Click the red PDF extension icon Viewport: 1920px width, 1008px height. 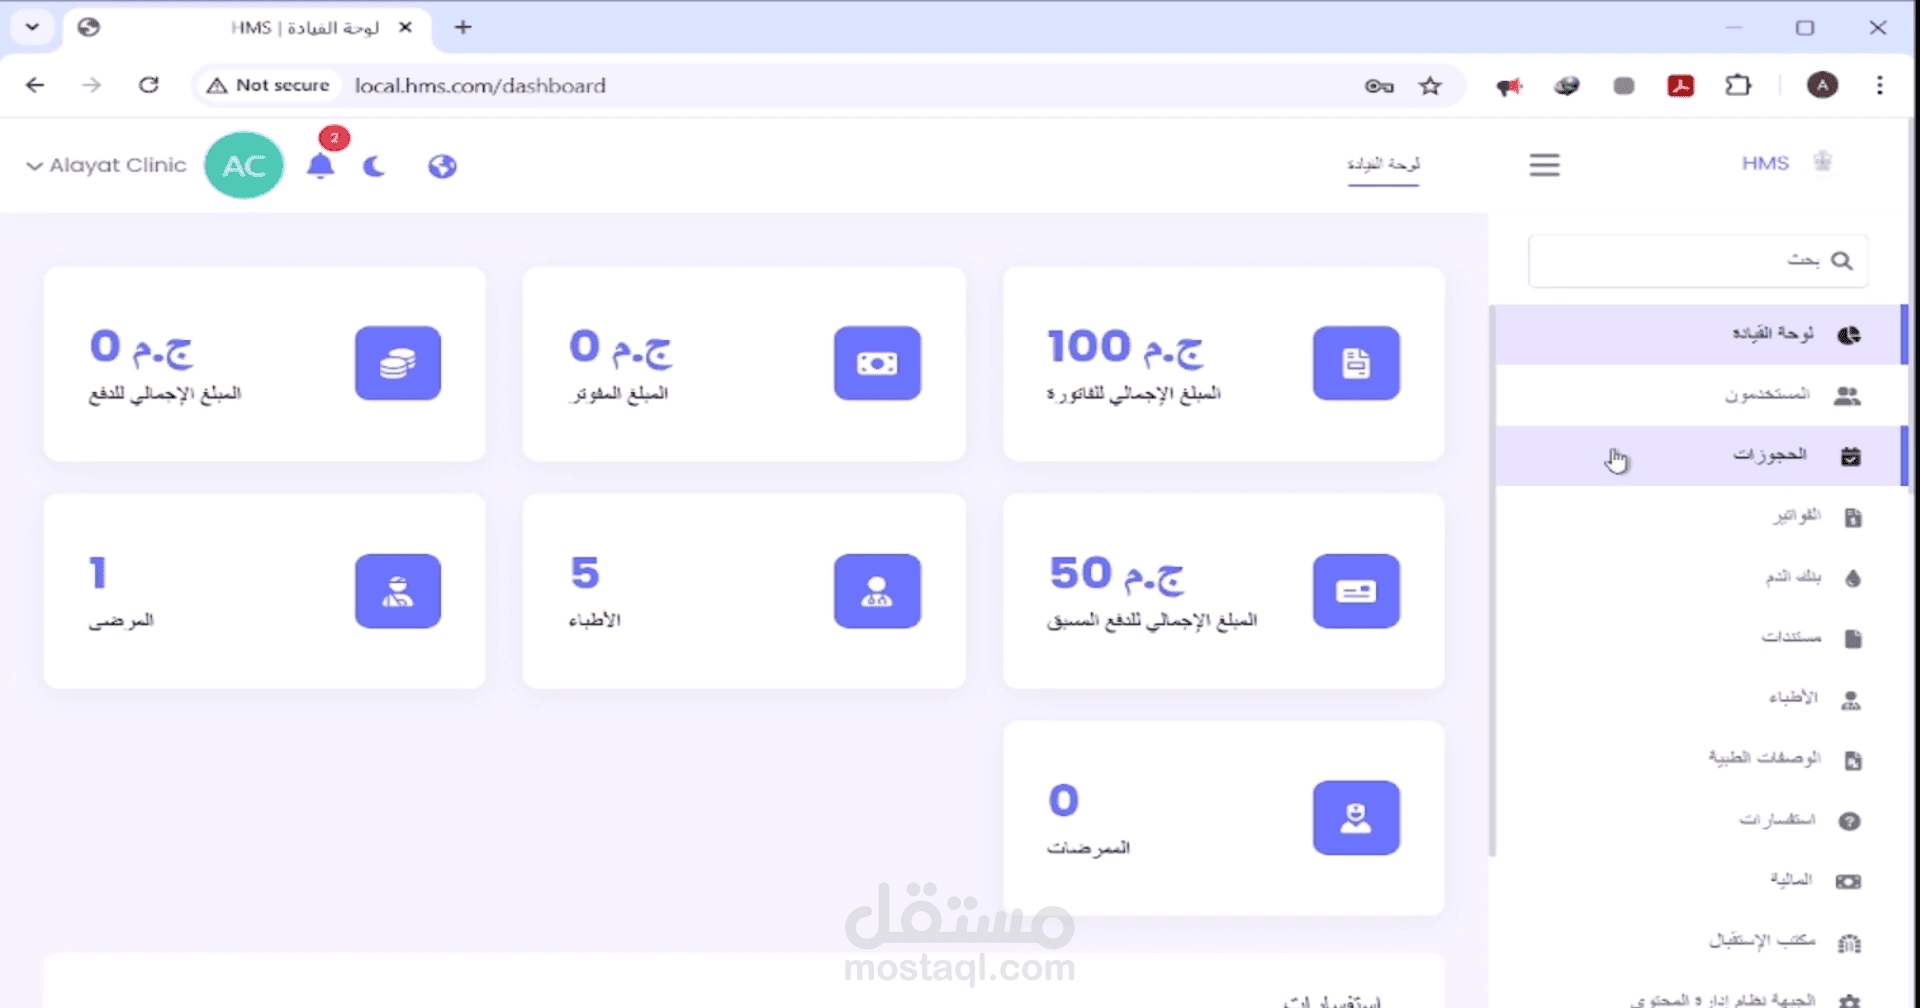(x=1681, y=86)
